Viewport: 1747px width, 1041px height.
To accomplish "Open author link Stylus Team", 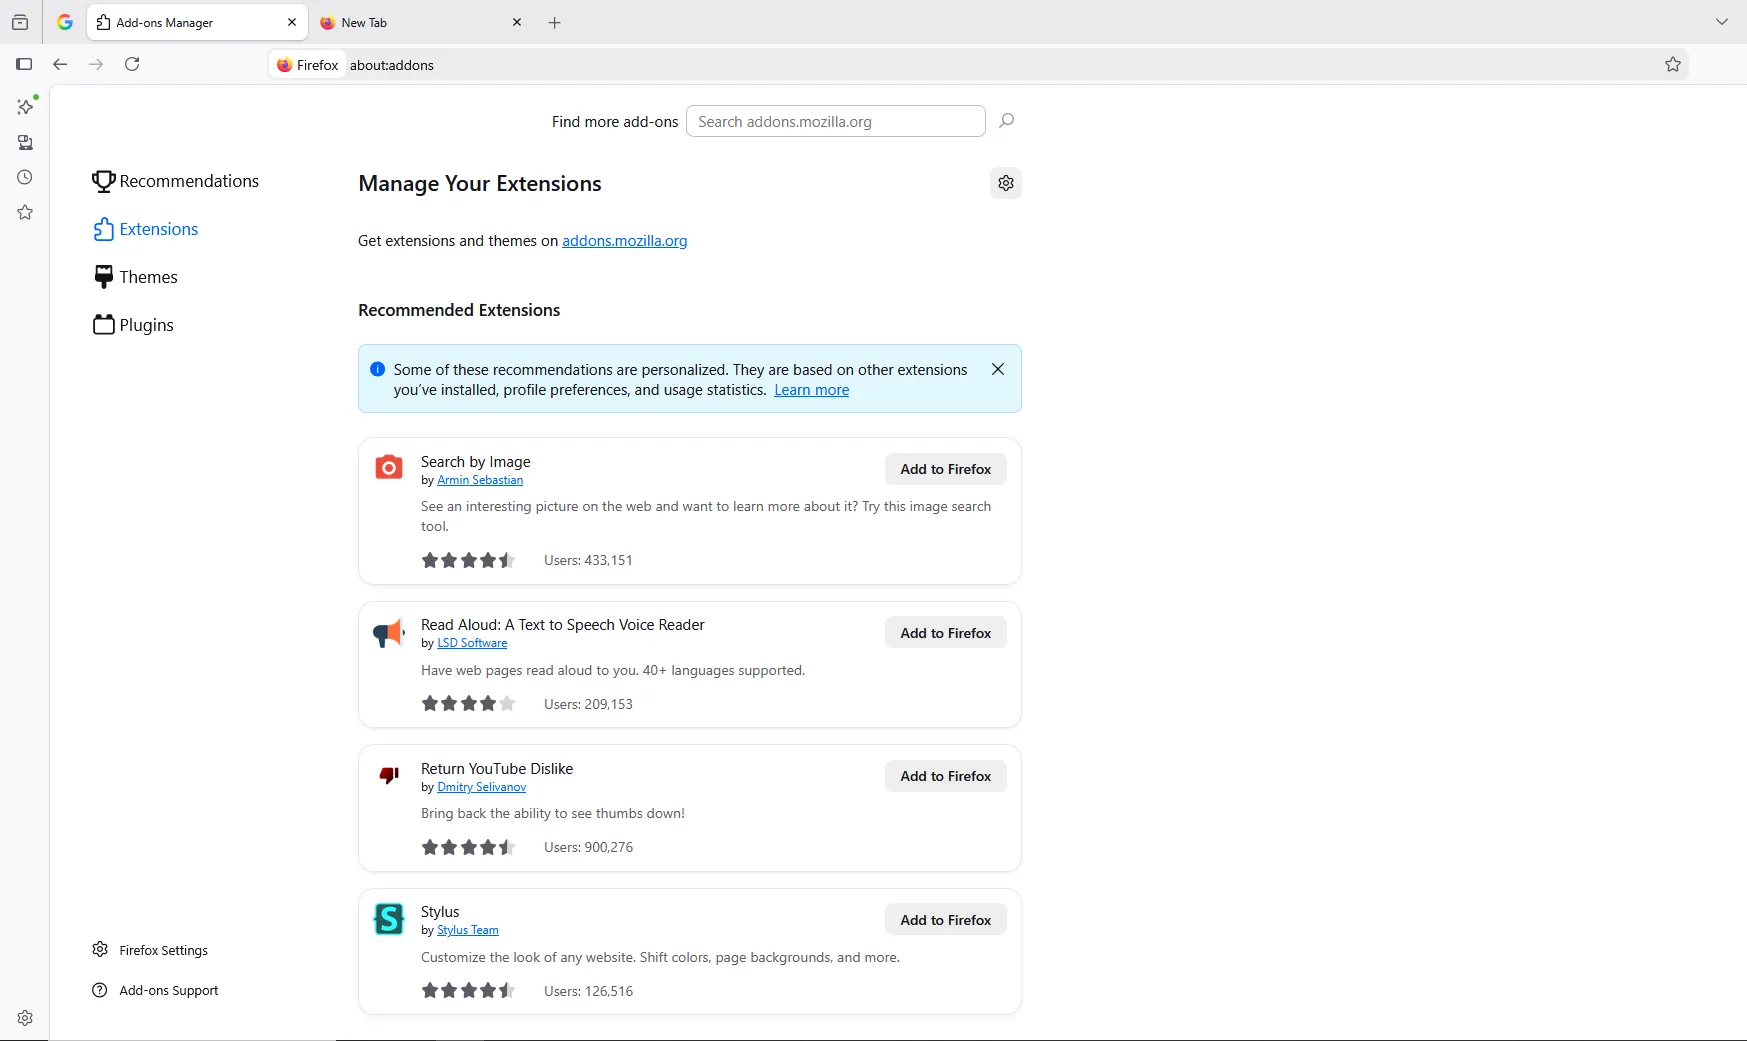I will 467,930.
